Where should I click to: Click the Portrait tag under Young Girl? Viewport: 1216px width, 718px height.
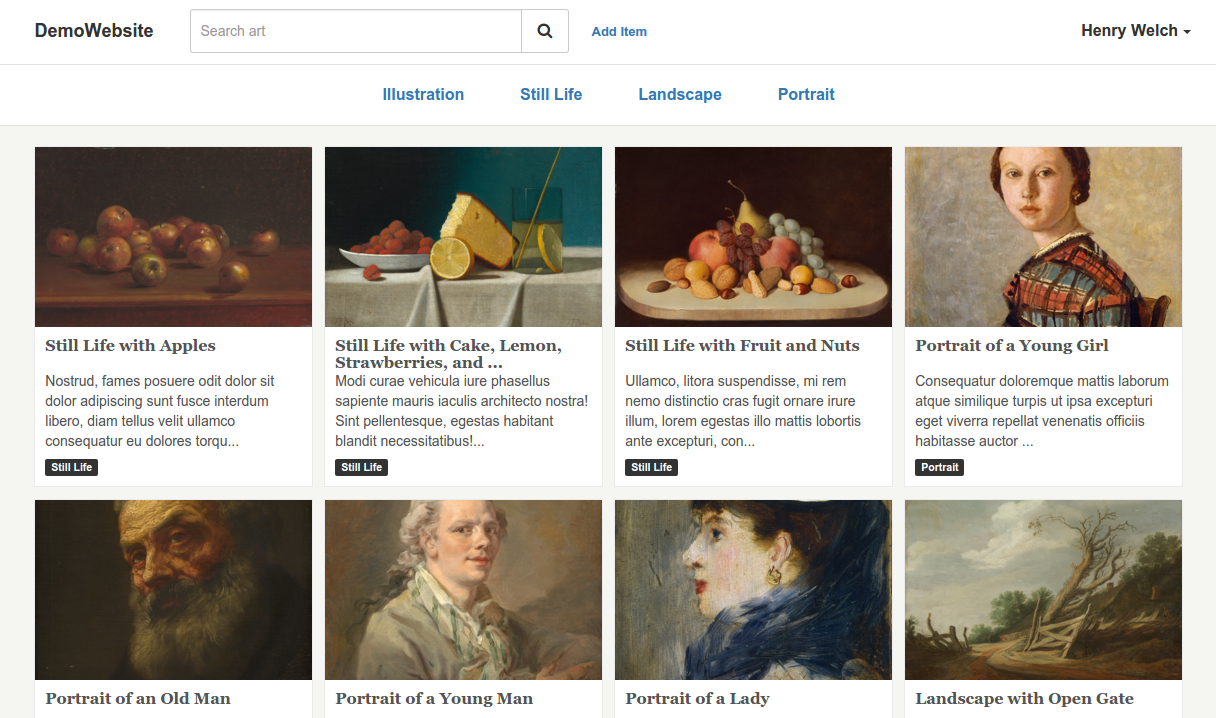[x=939, y=467]
